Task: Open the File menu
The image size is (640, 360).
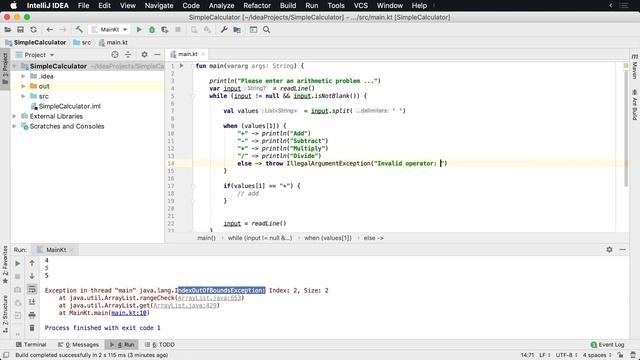Action: pos(83,6)
